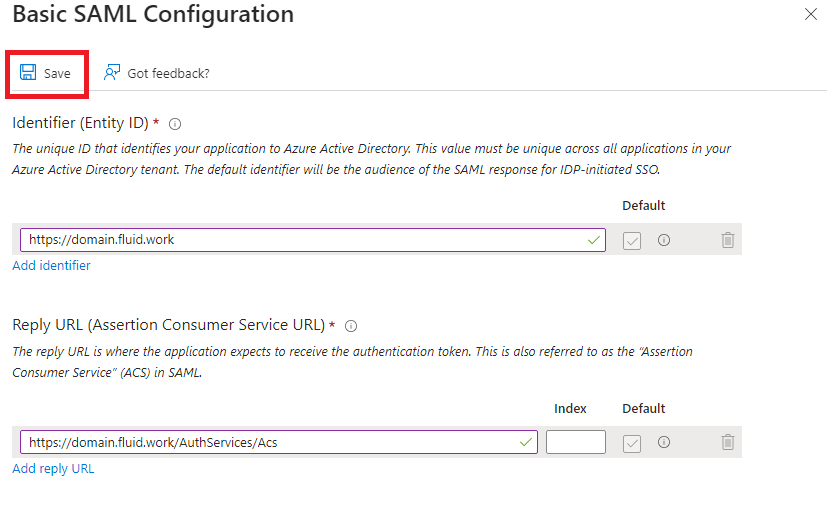This screenshot has height=505, width=835.
Task: Delete the https://domain.fluid.work identifier row
Action: coord(728,240)
